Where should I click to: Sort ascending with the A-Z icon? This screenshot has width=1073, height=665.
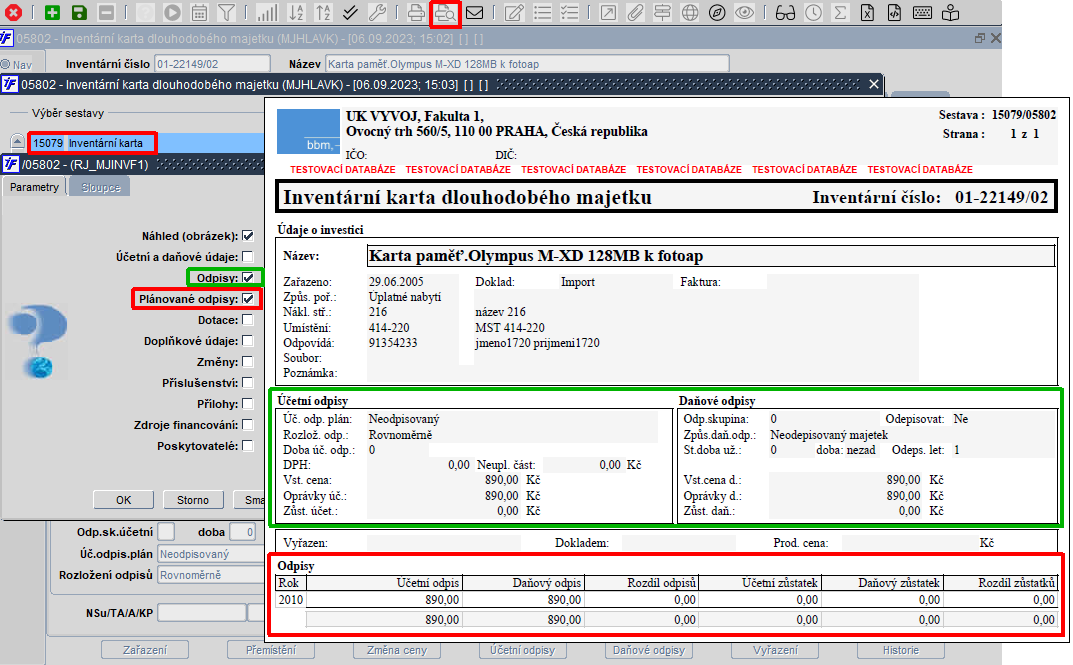(295, 13)
